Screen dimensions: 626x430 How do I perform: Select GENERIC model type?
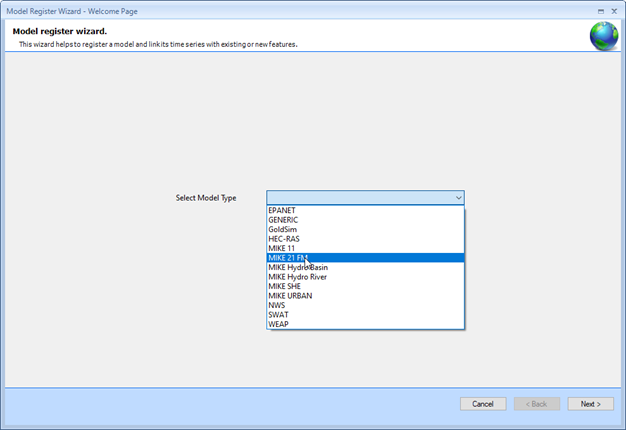365,220
